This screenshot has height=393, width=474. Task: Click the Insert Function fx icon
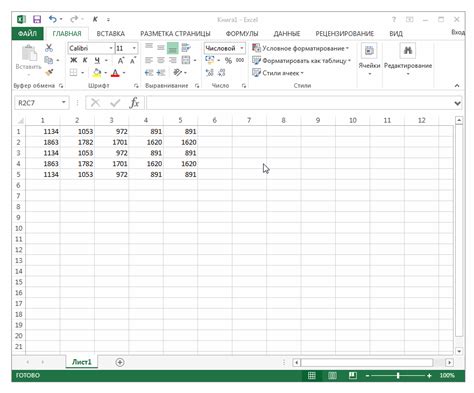click(x=134, y=103)
